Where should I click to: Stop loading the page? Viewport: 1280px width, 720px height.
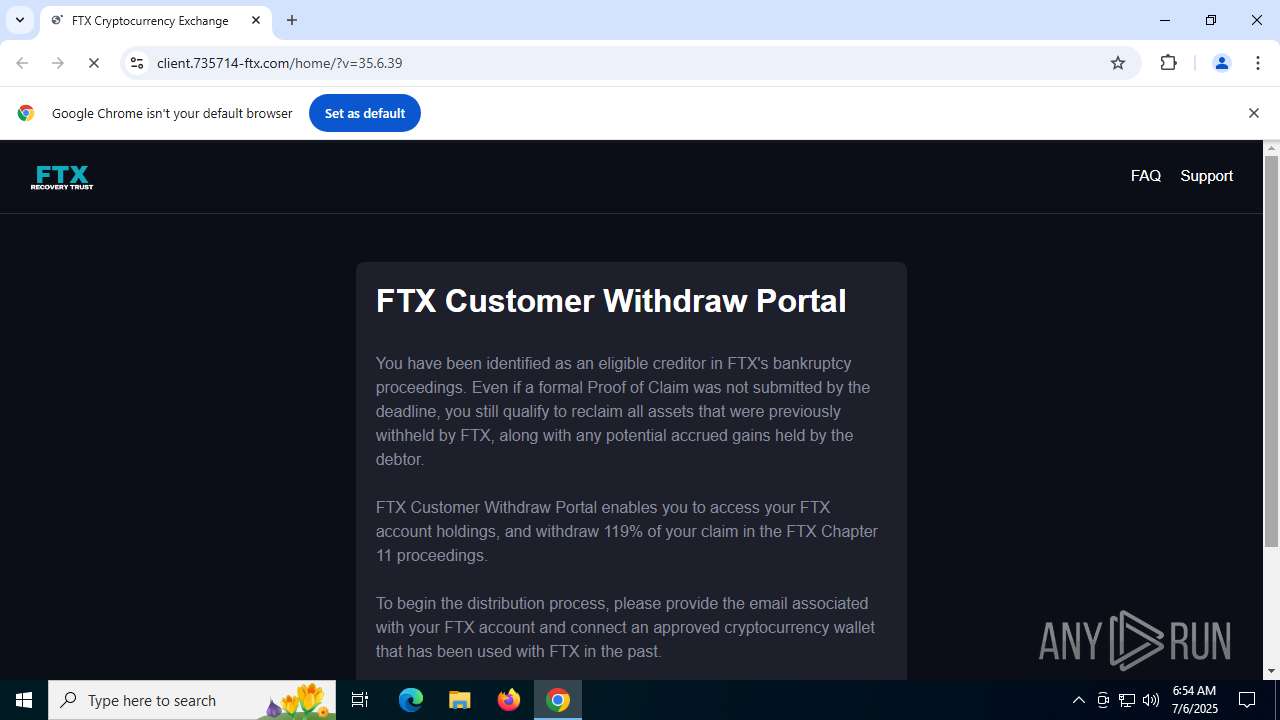click(x=94, y=63)
